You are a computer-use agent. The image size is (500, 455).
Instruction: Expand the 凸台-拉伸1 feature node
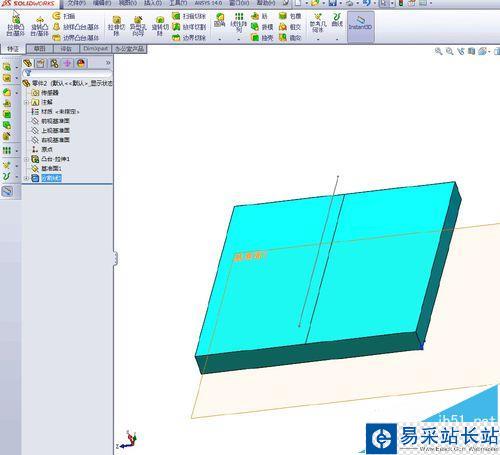(x=27, y=159)
